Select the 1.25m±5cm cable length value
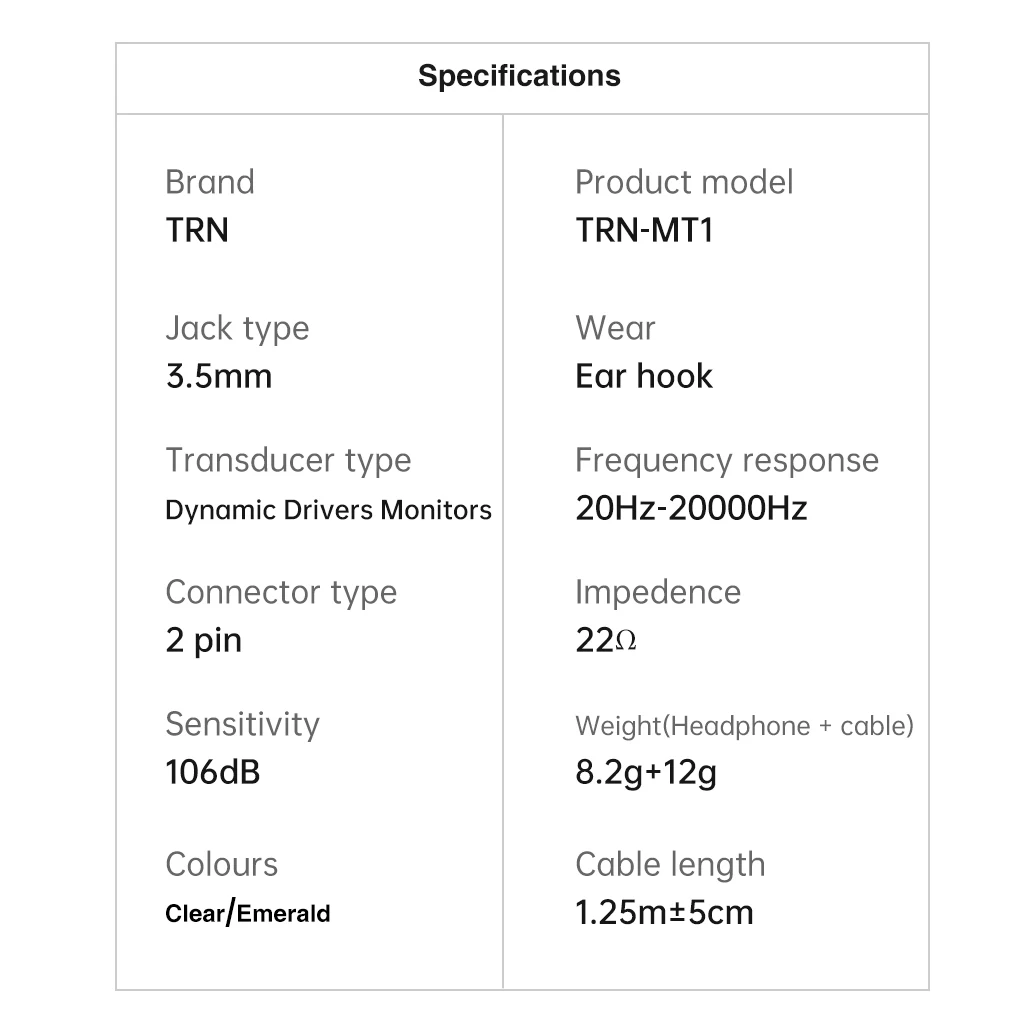 664,912
